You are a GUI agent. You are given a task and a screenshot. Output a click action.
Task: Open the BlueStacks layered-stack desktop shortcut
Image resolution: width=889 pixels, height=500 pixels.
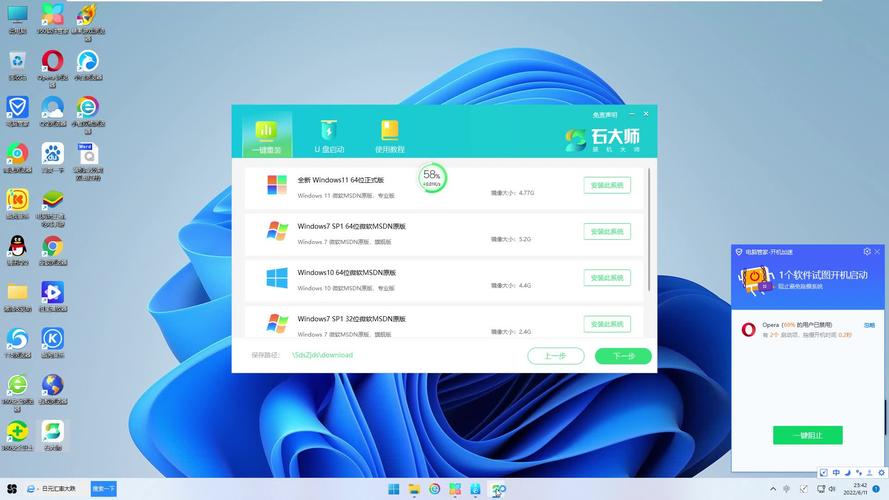tap(53, 207)
